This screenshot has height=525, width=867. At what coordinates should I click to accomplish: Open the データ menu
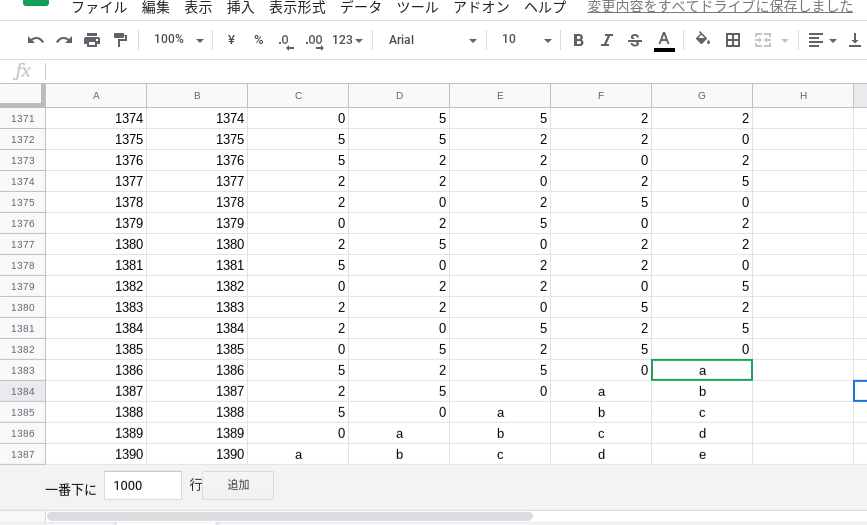point(361,7)
